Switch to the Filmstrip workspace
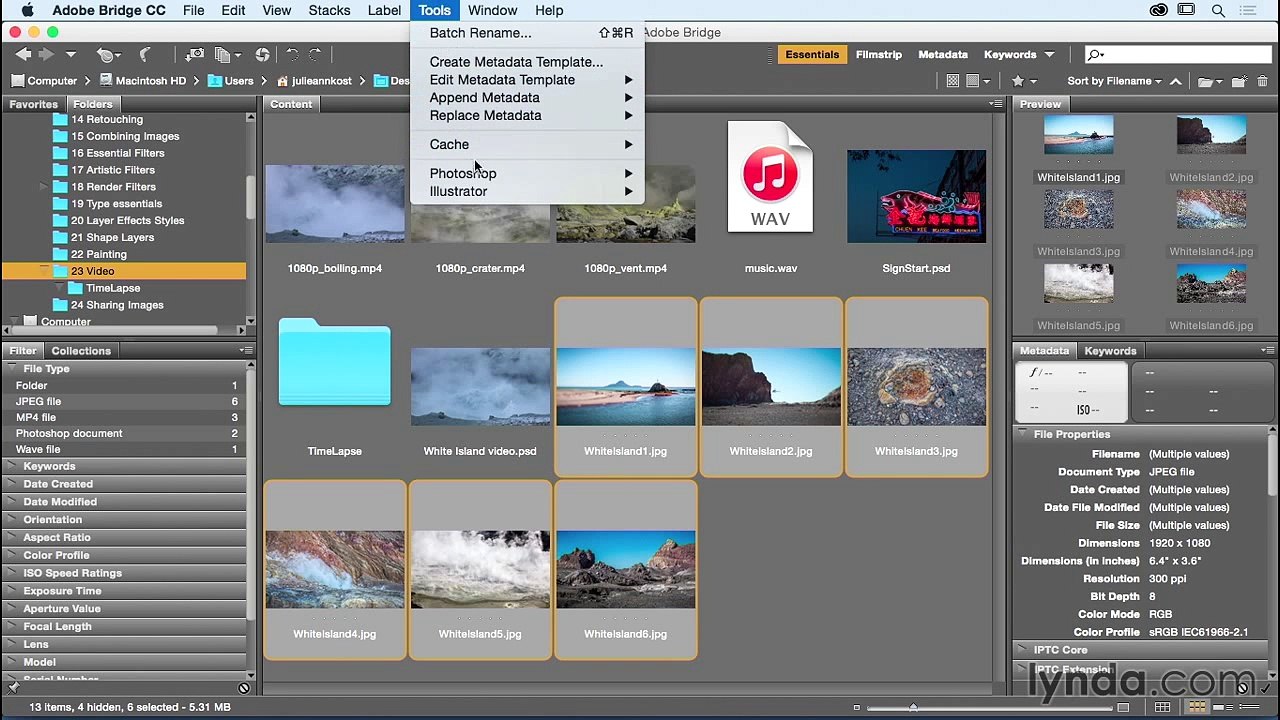The image size is (1280, 720). coord(878,55)
